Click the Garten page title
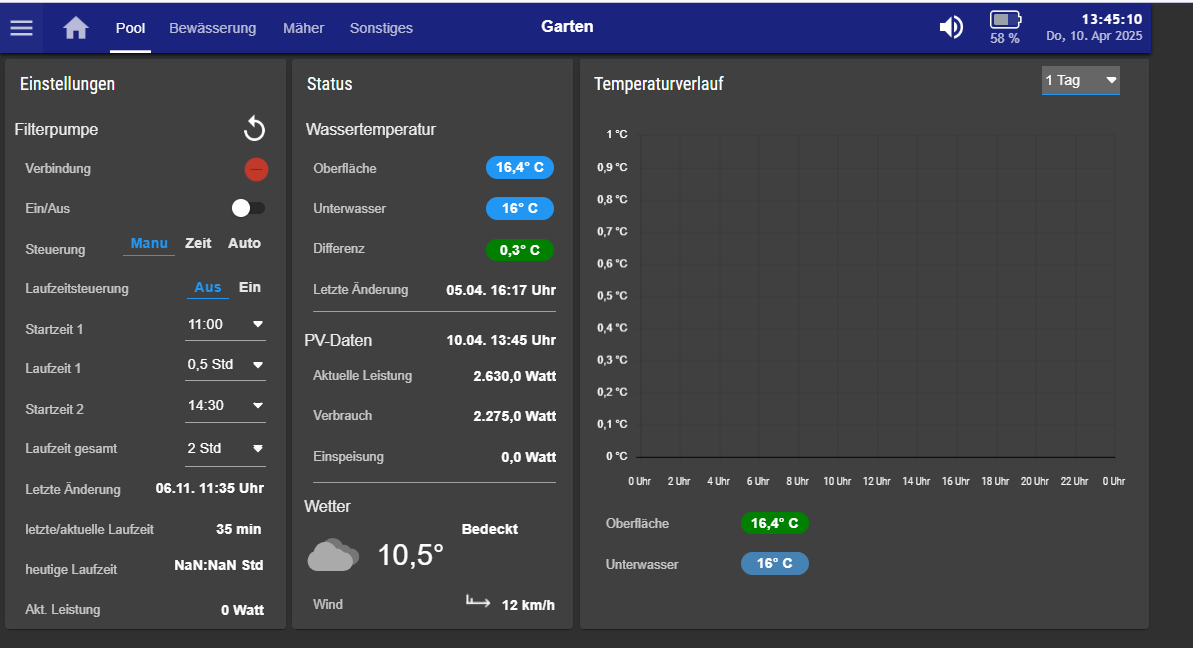 567,27
